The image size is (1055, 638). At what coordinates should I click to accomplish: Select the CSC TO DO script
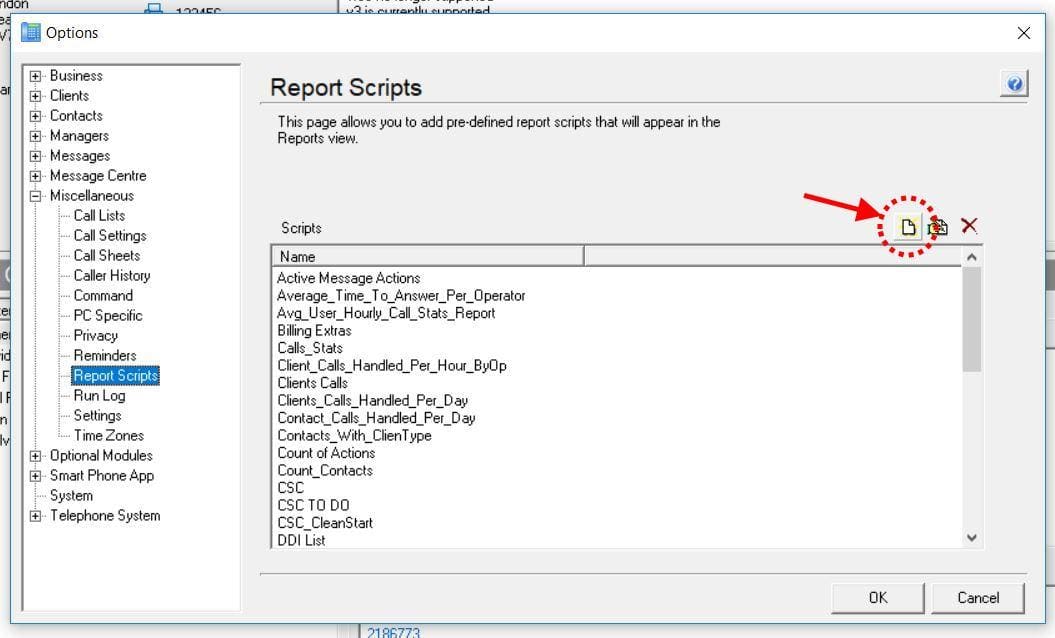coord(314,505)
